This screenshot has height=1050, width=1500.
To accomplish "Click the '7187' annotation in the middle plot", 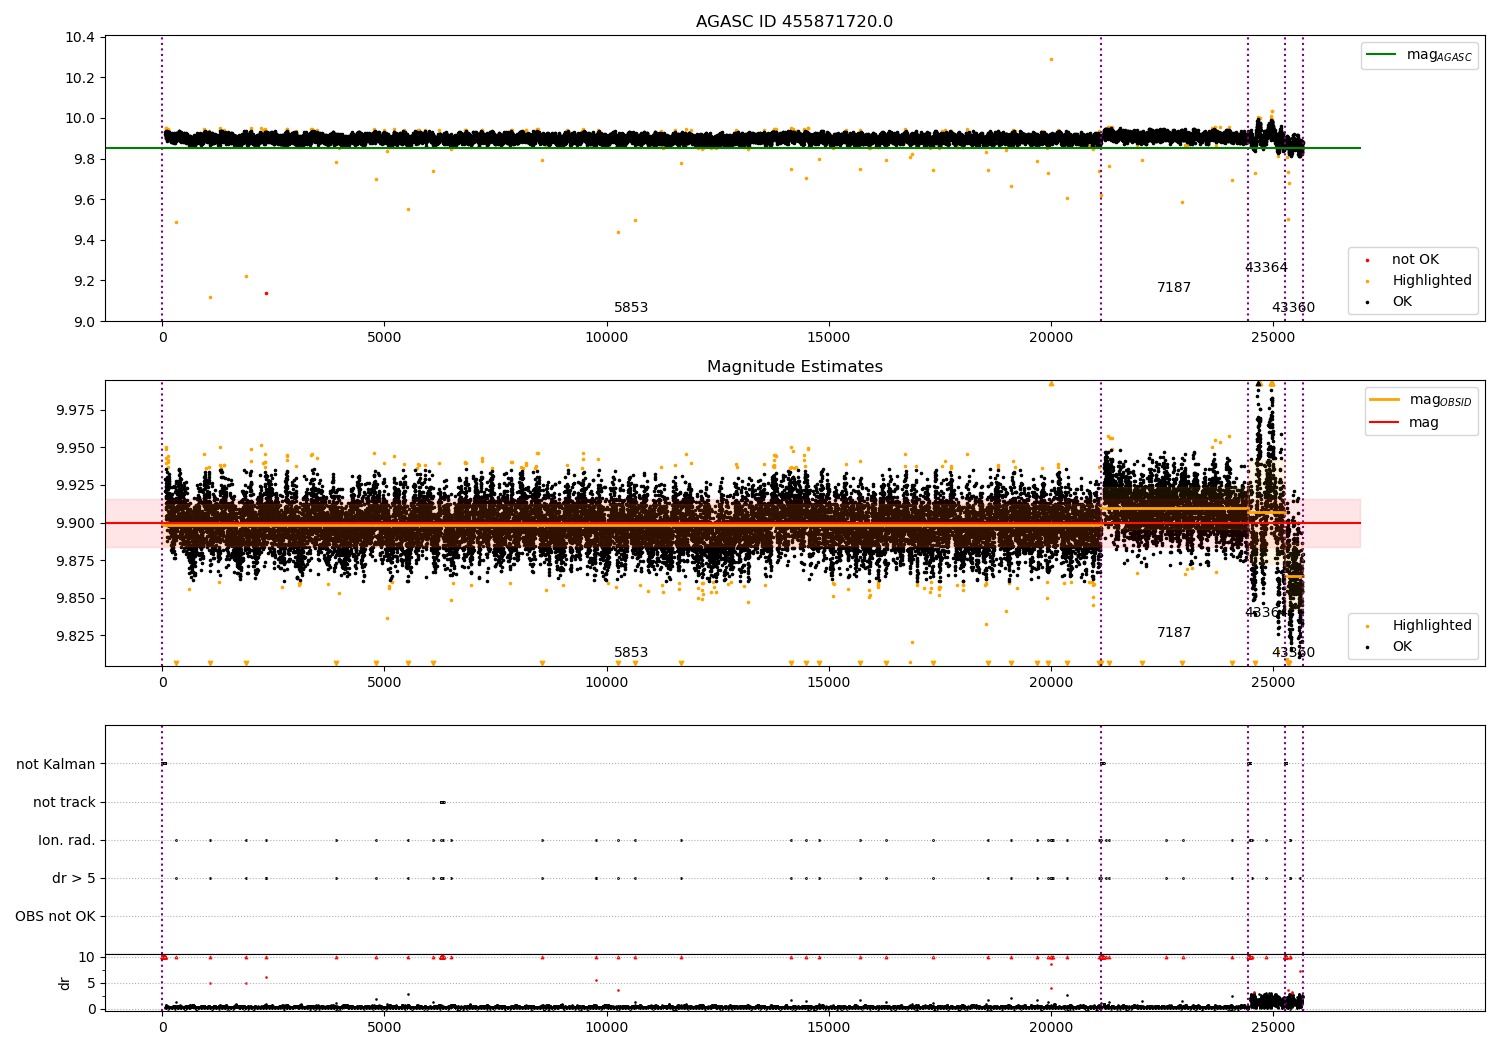I will pos(1174,633).
